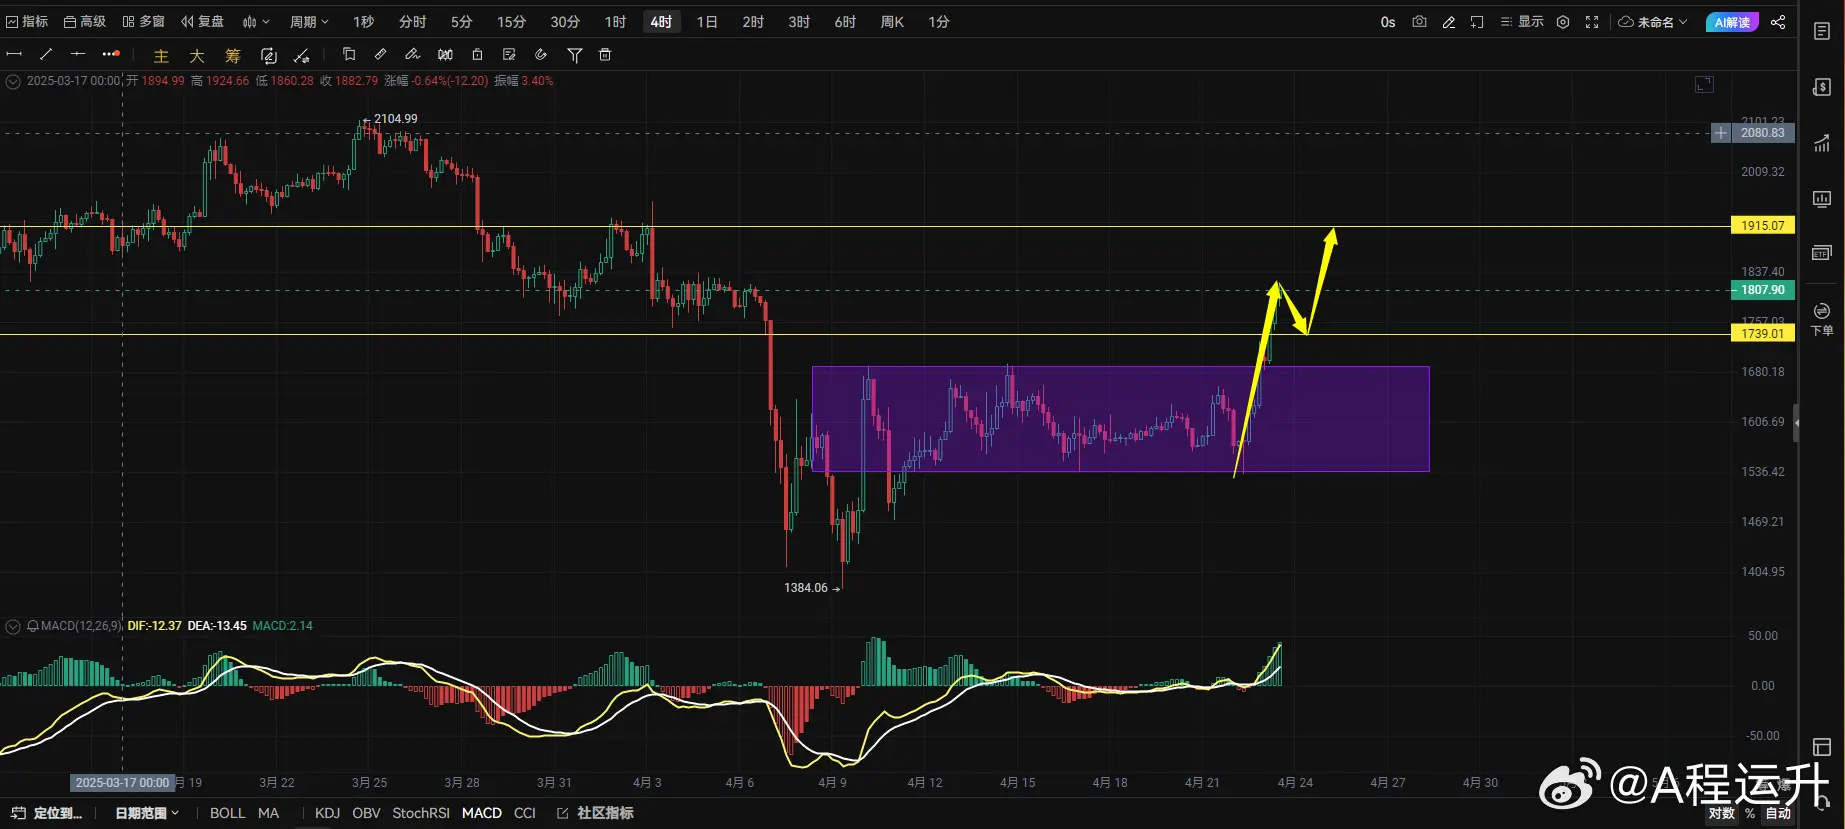Toggle the 主 indicator button
Screen dimensions: 1845x829
pyautogui.click(x=161, y=56)
